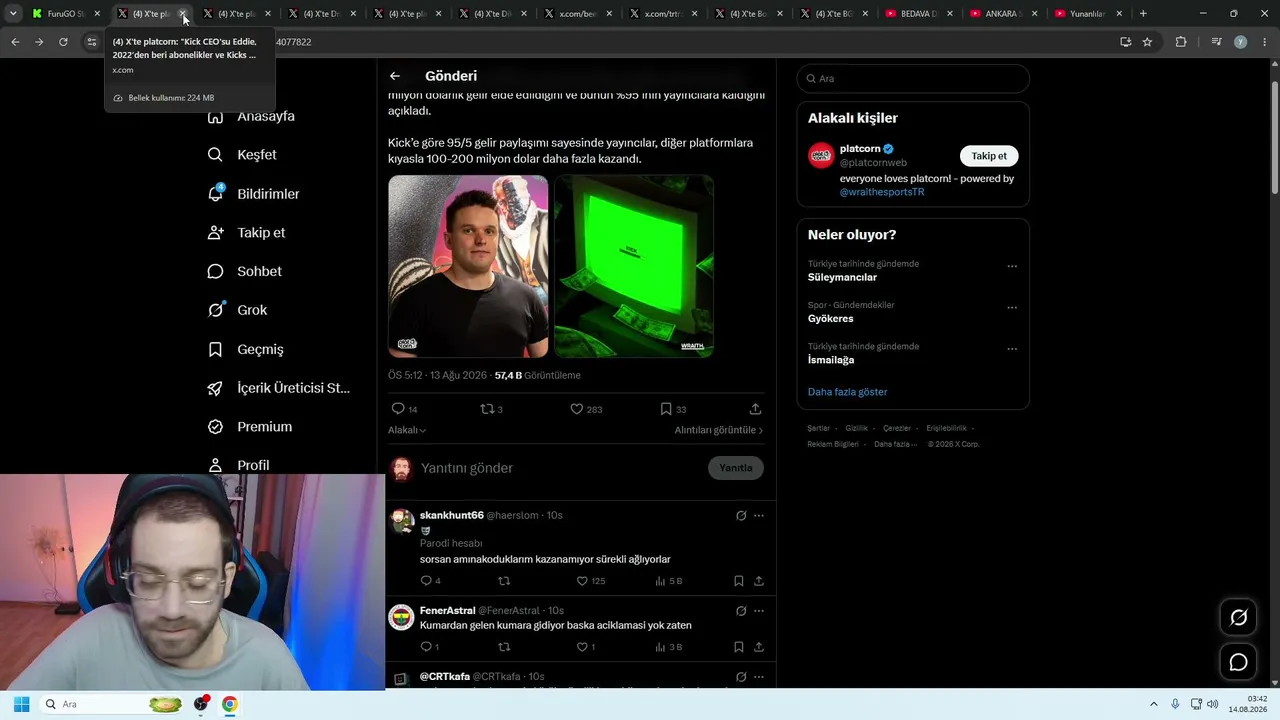The width and height of the screenshot is (1280, 720).
Task: Open floating messages button at bottom right
Action: 1238,662
